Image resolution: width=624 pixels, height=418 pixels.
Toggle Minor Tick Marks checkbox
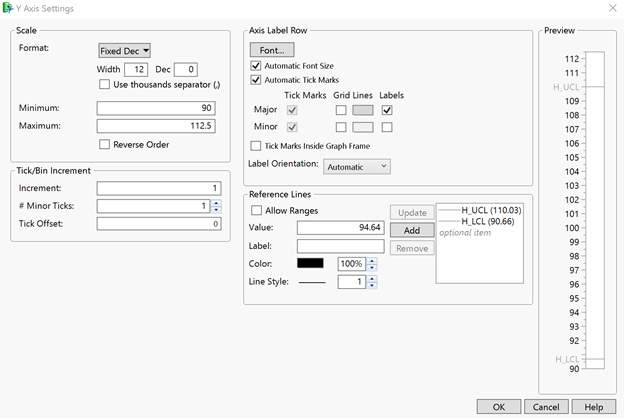coord(292,127)
